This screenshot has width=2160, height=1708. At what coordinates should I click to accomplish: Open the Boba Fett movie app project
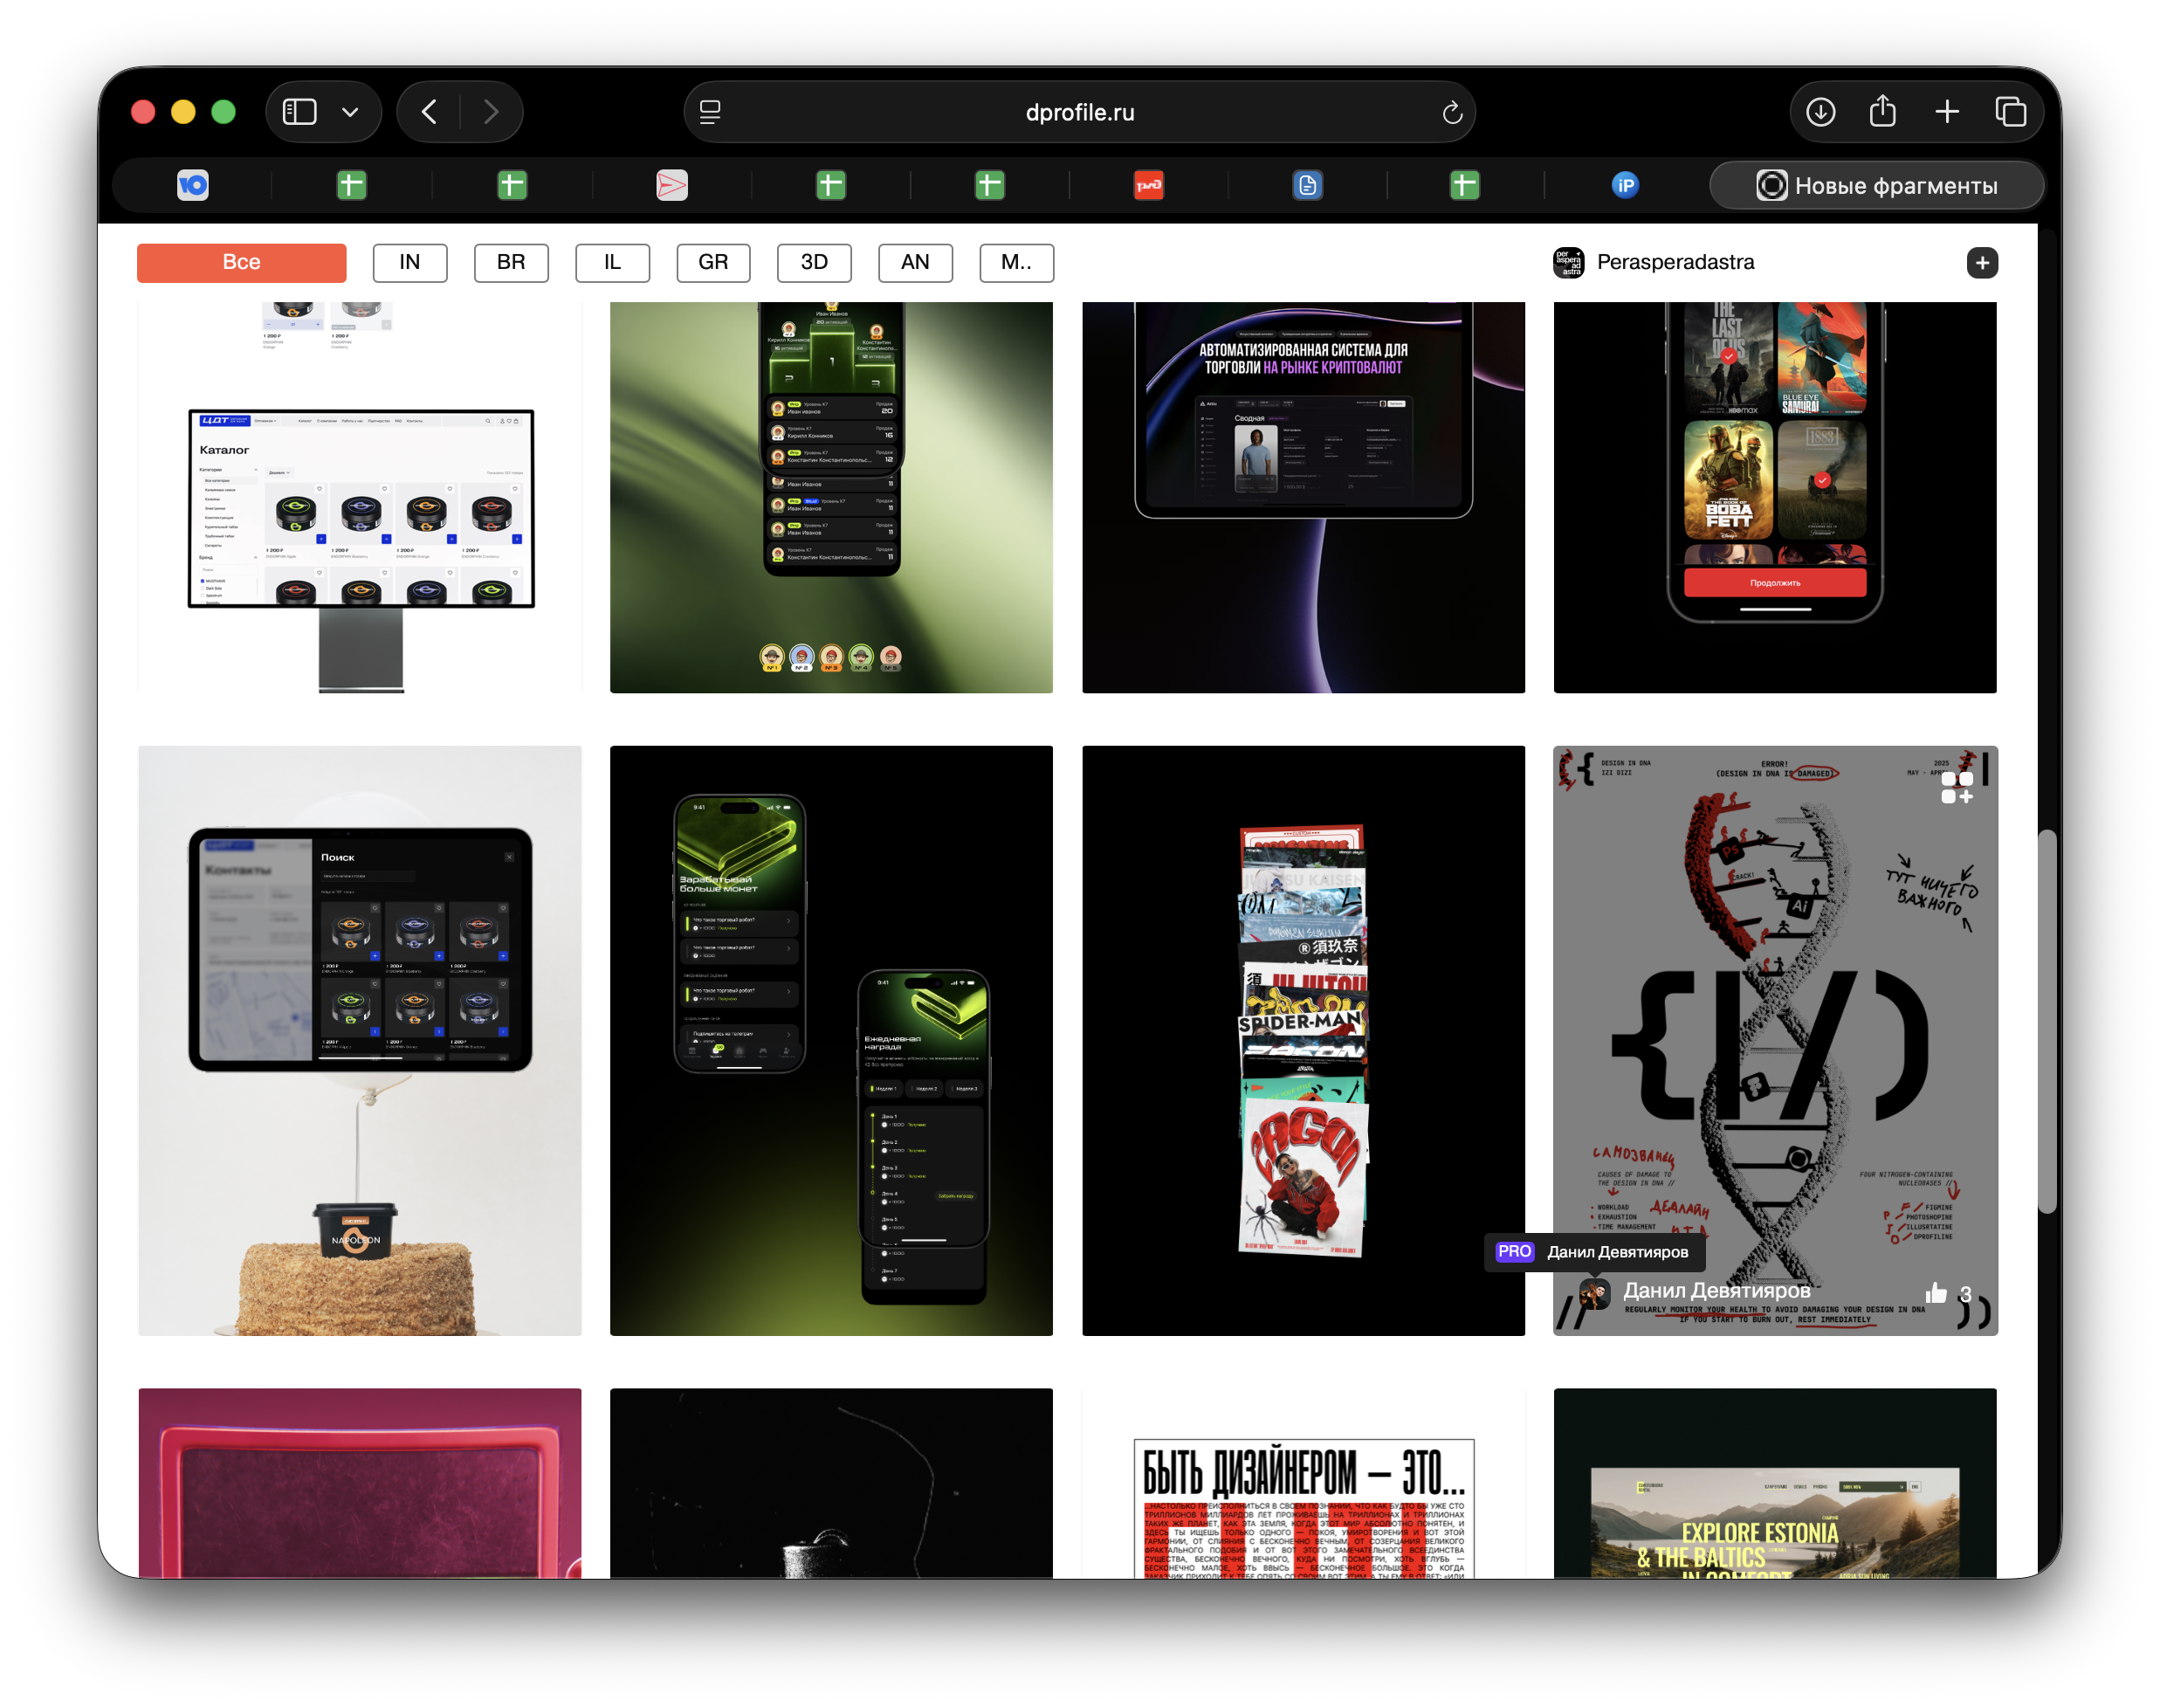pos(1775,497)
